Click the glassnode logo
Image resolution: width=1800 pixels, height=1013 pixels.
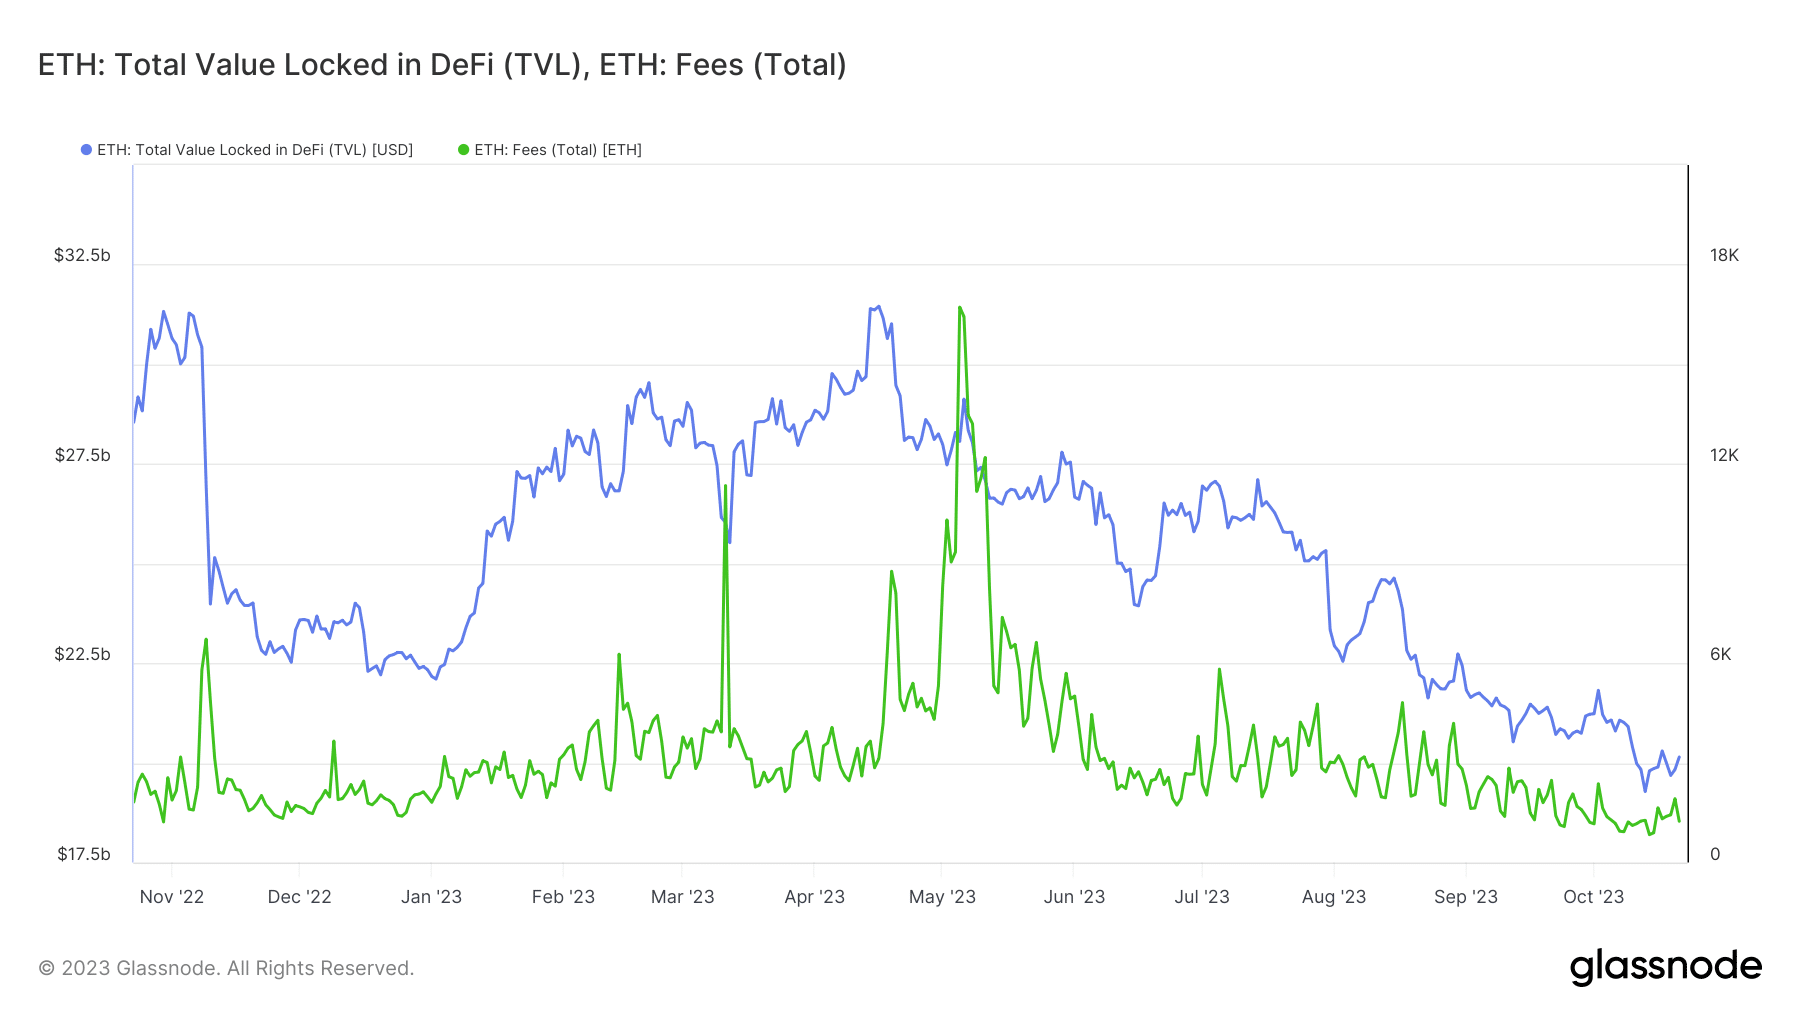1666,967
